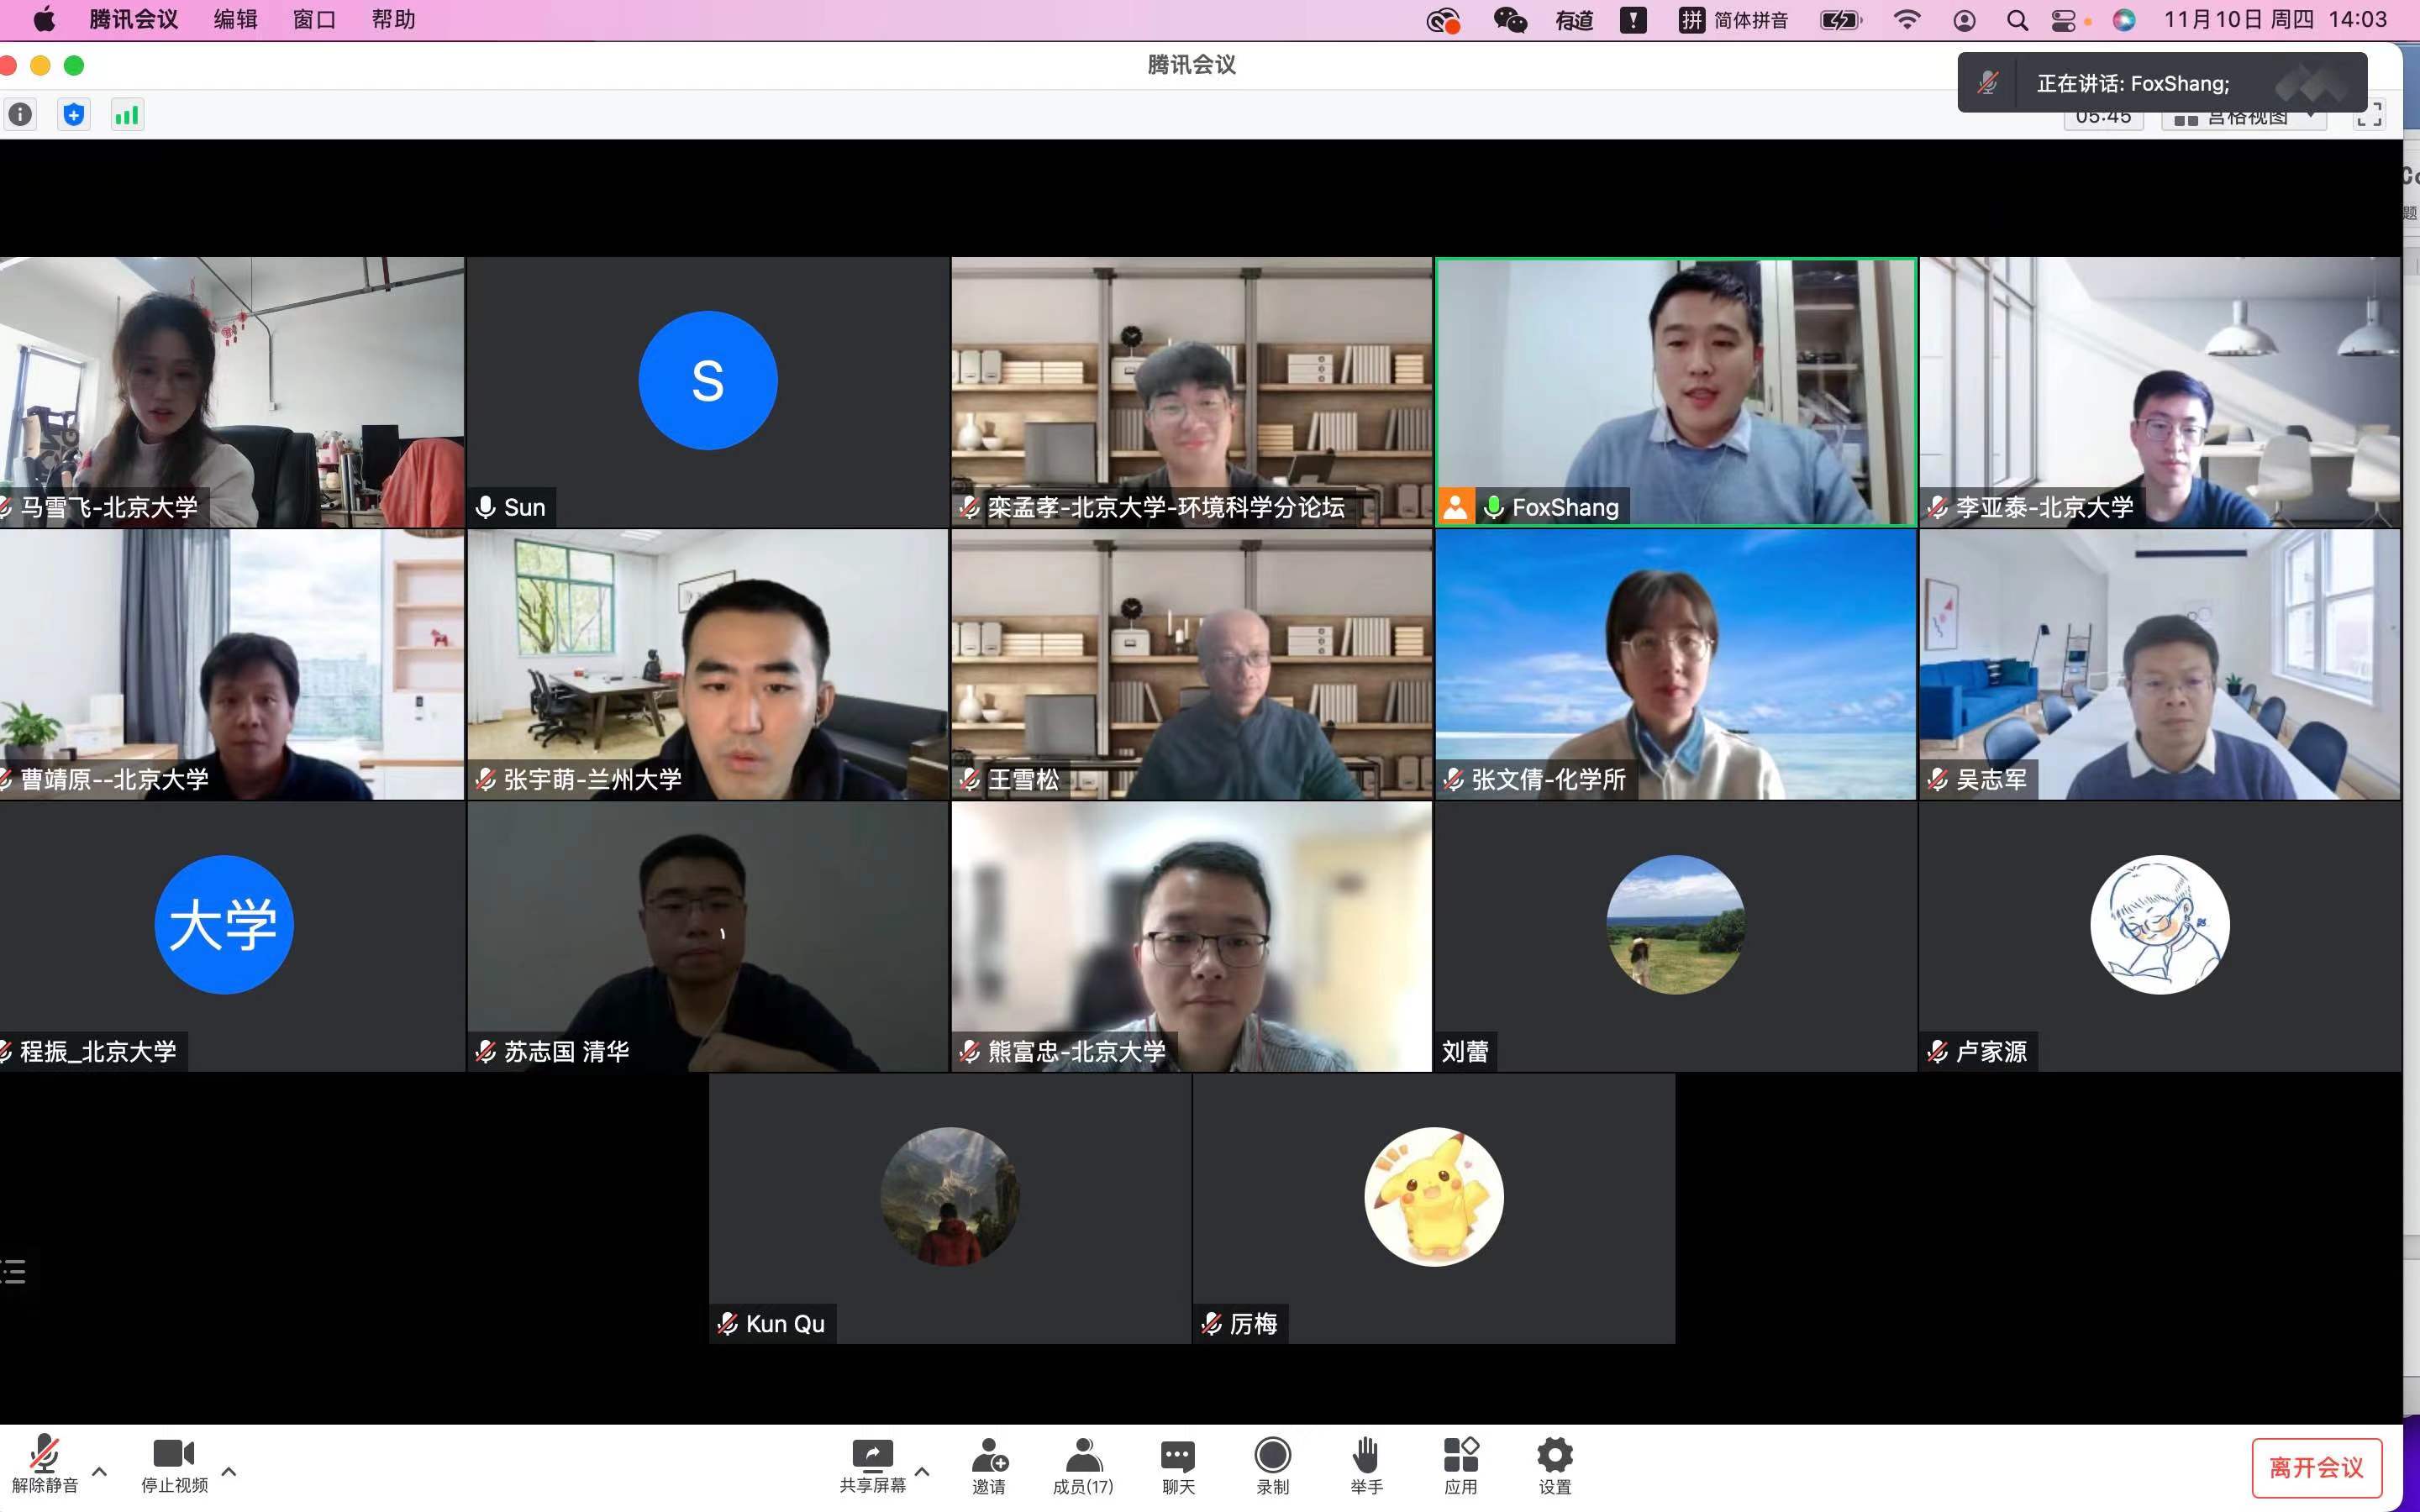Open the network signal status icon
The image size is (2420, 1512).
pos(127,115)
